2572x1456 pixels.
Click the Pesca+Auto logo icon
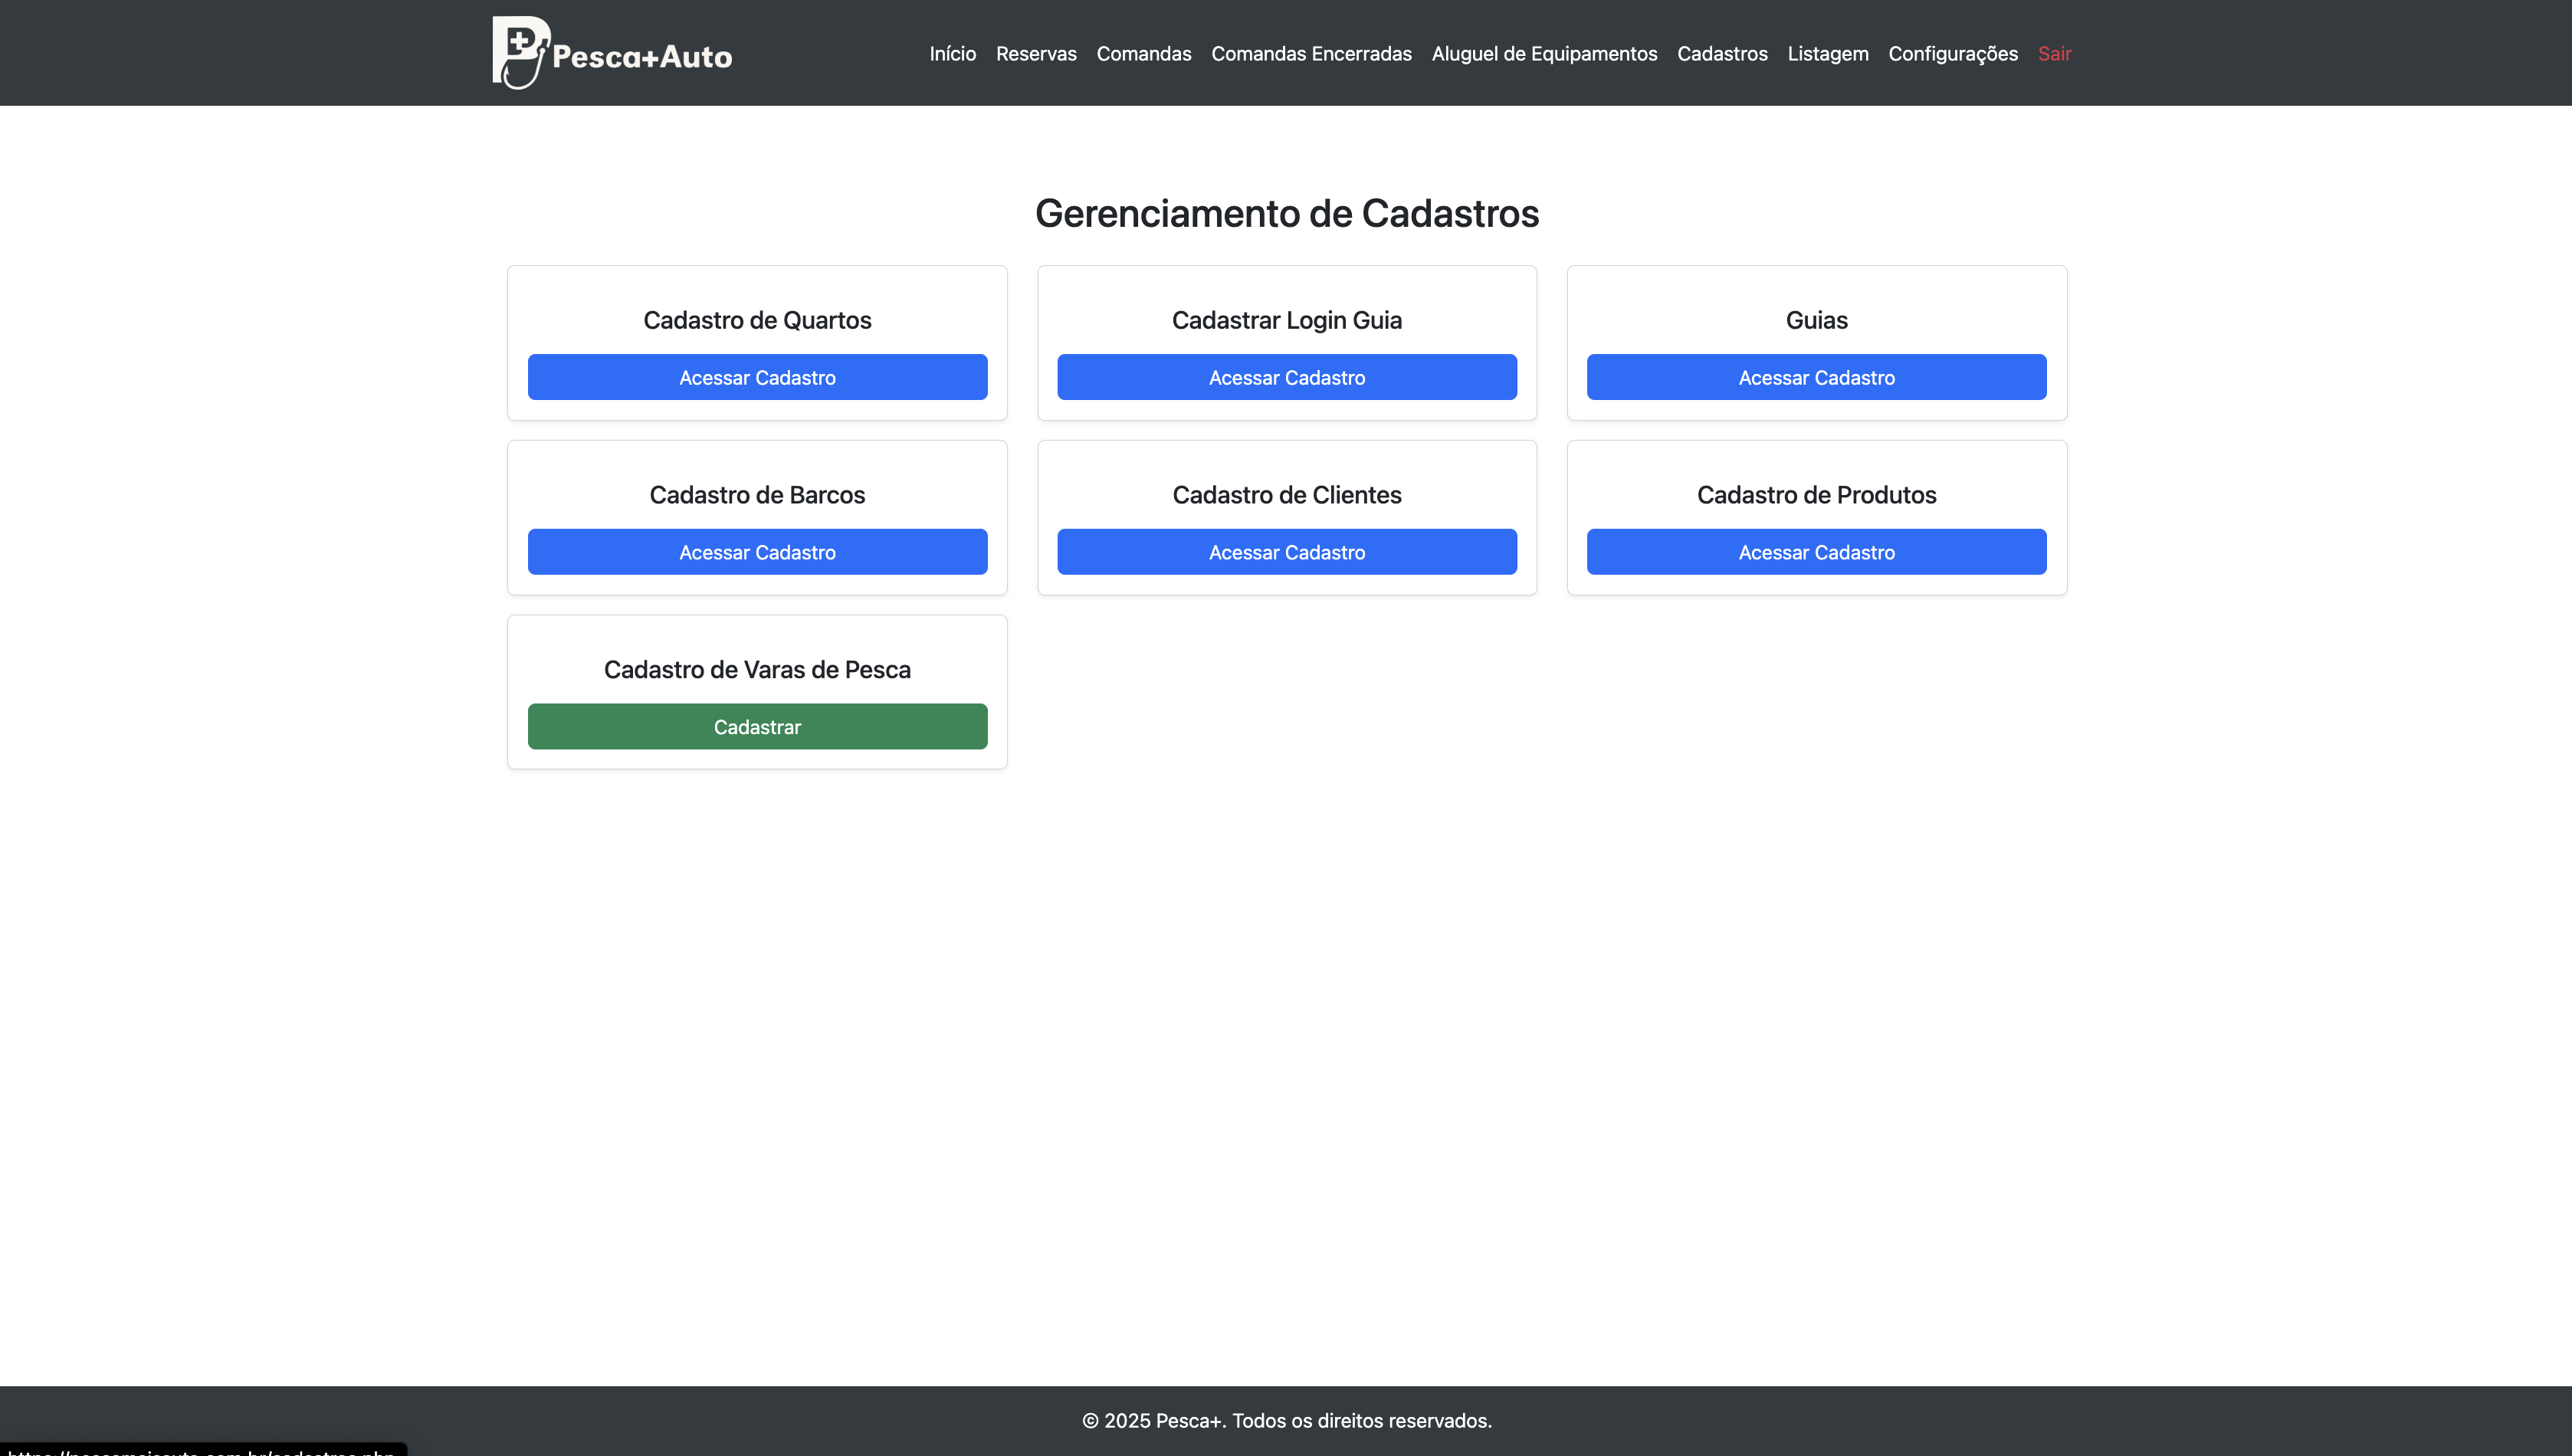coord(520,52)
